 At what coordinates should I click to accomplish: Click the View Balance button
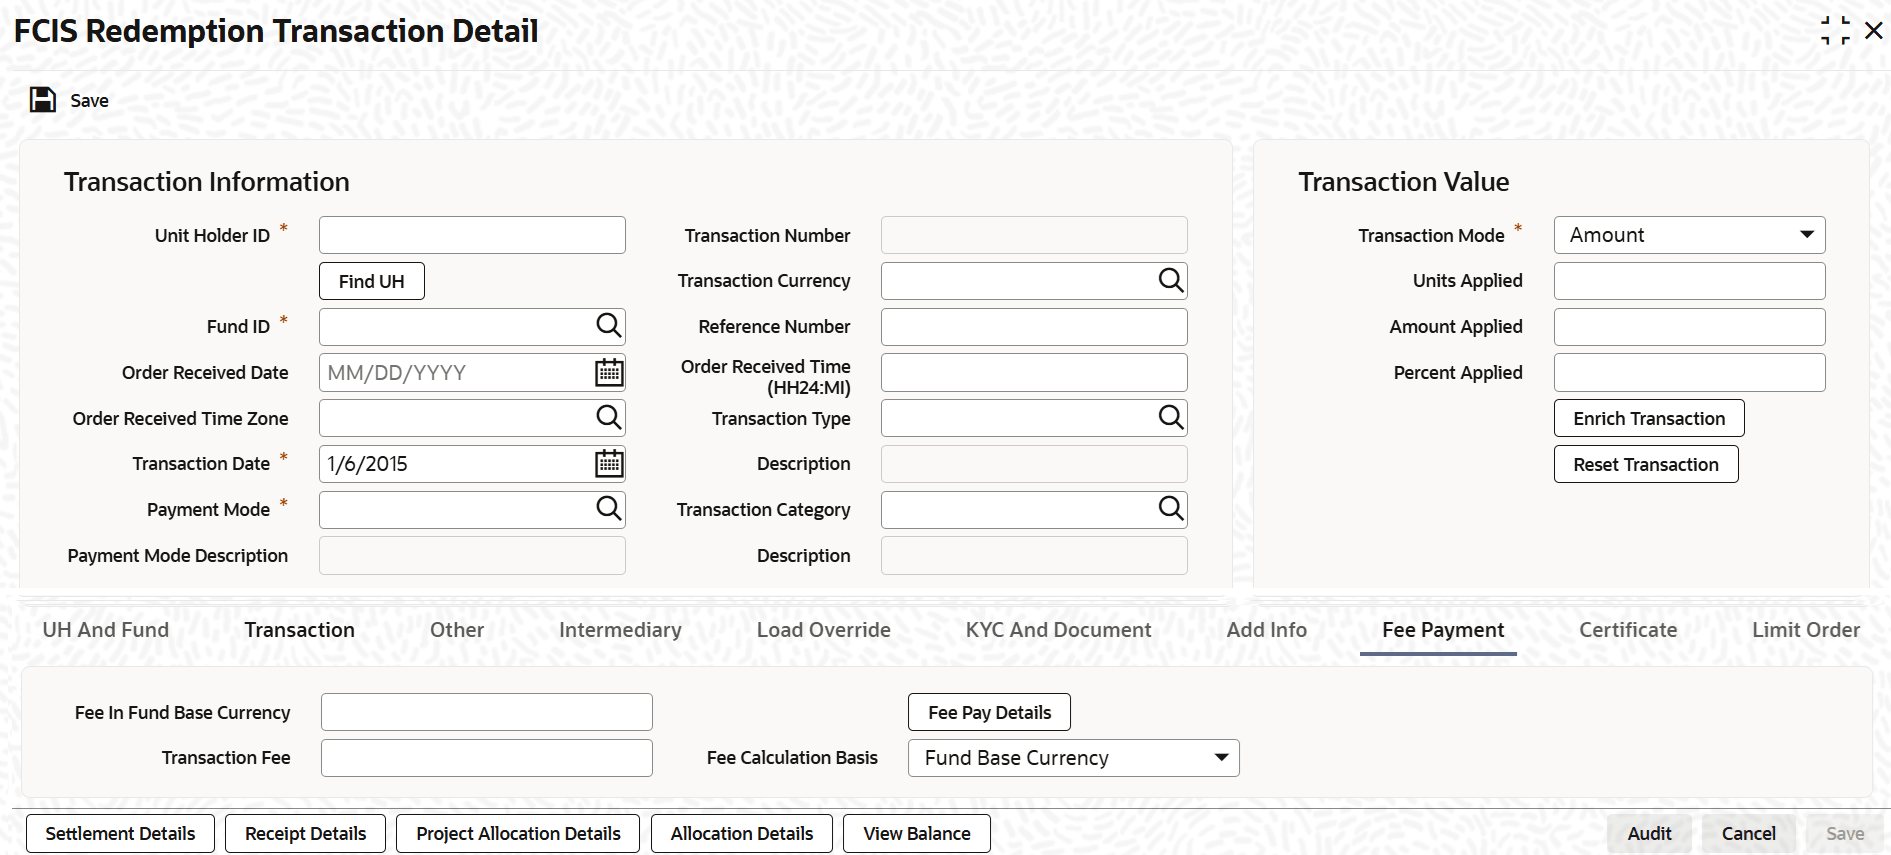917,833
